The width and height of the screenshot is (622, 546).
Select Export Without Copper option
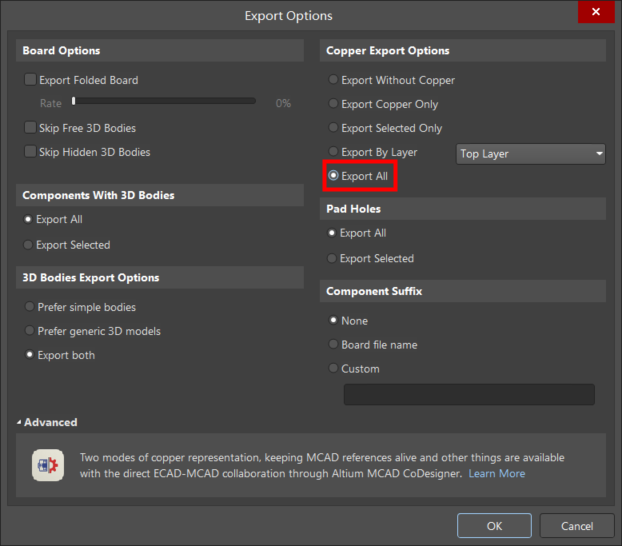coord(333,80)
